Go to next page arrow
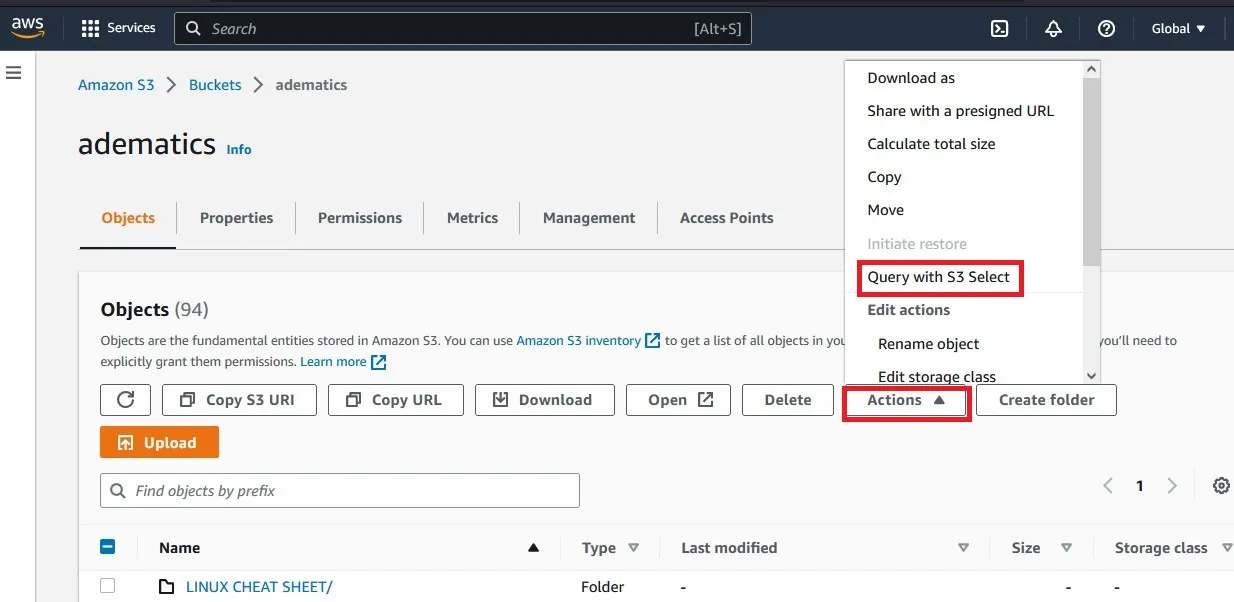 [x=1172, y=486]
